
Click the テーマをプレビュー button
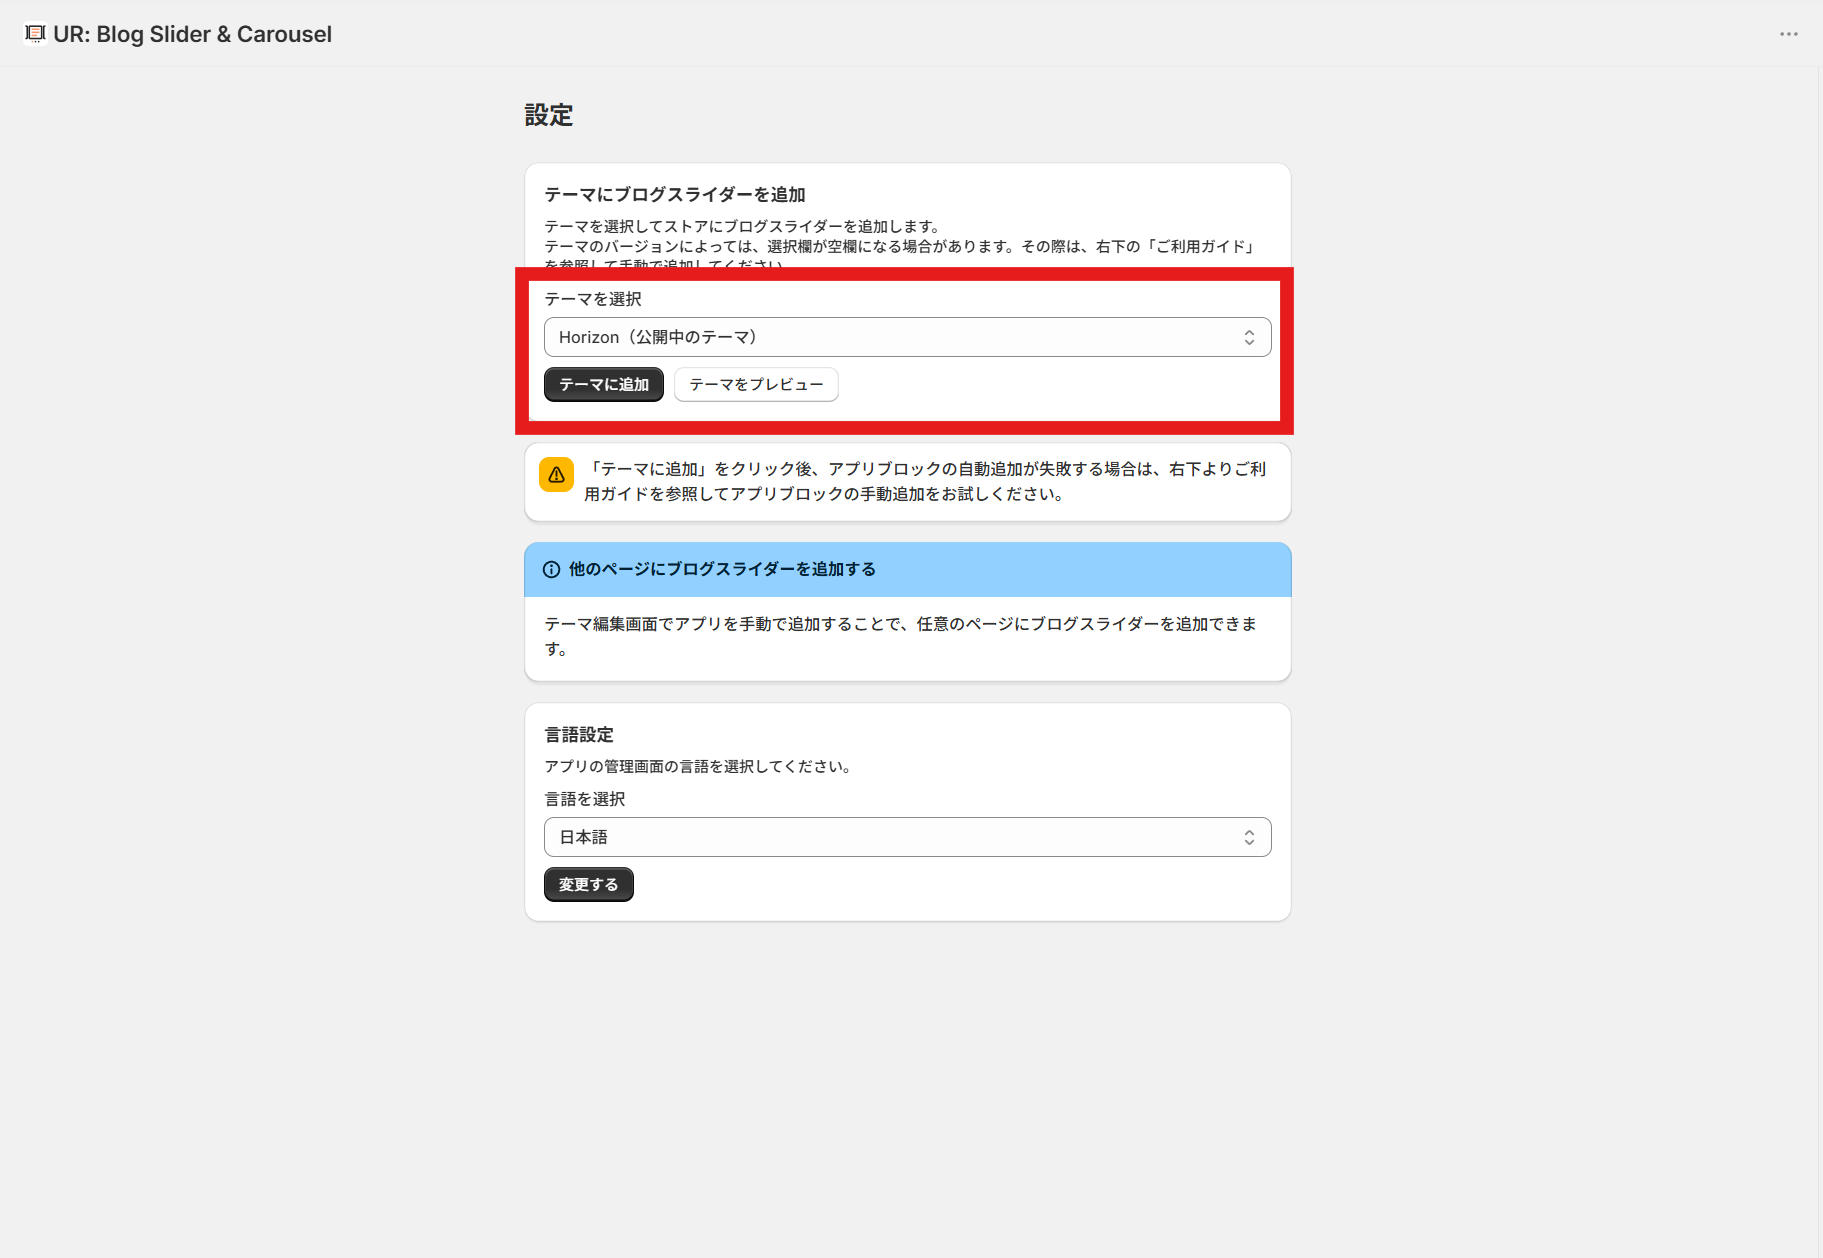point(756,384)
